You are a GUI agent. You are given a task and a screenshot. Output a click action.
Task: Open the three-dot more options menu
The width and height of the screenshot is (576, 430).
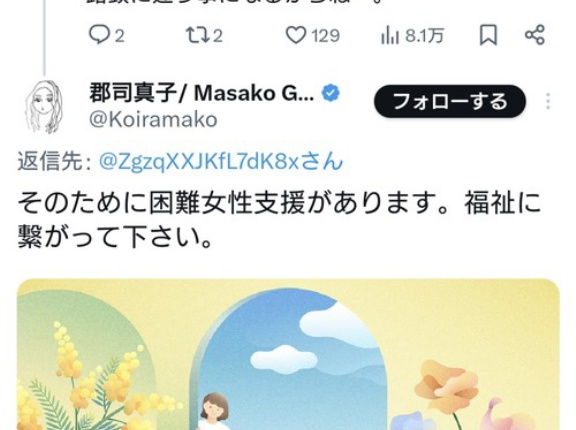[x=548, y=101]
